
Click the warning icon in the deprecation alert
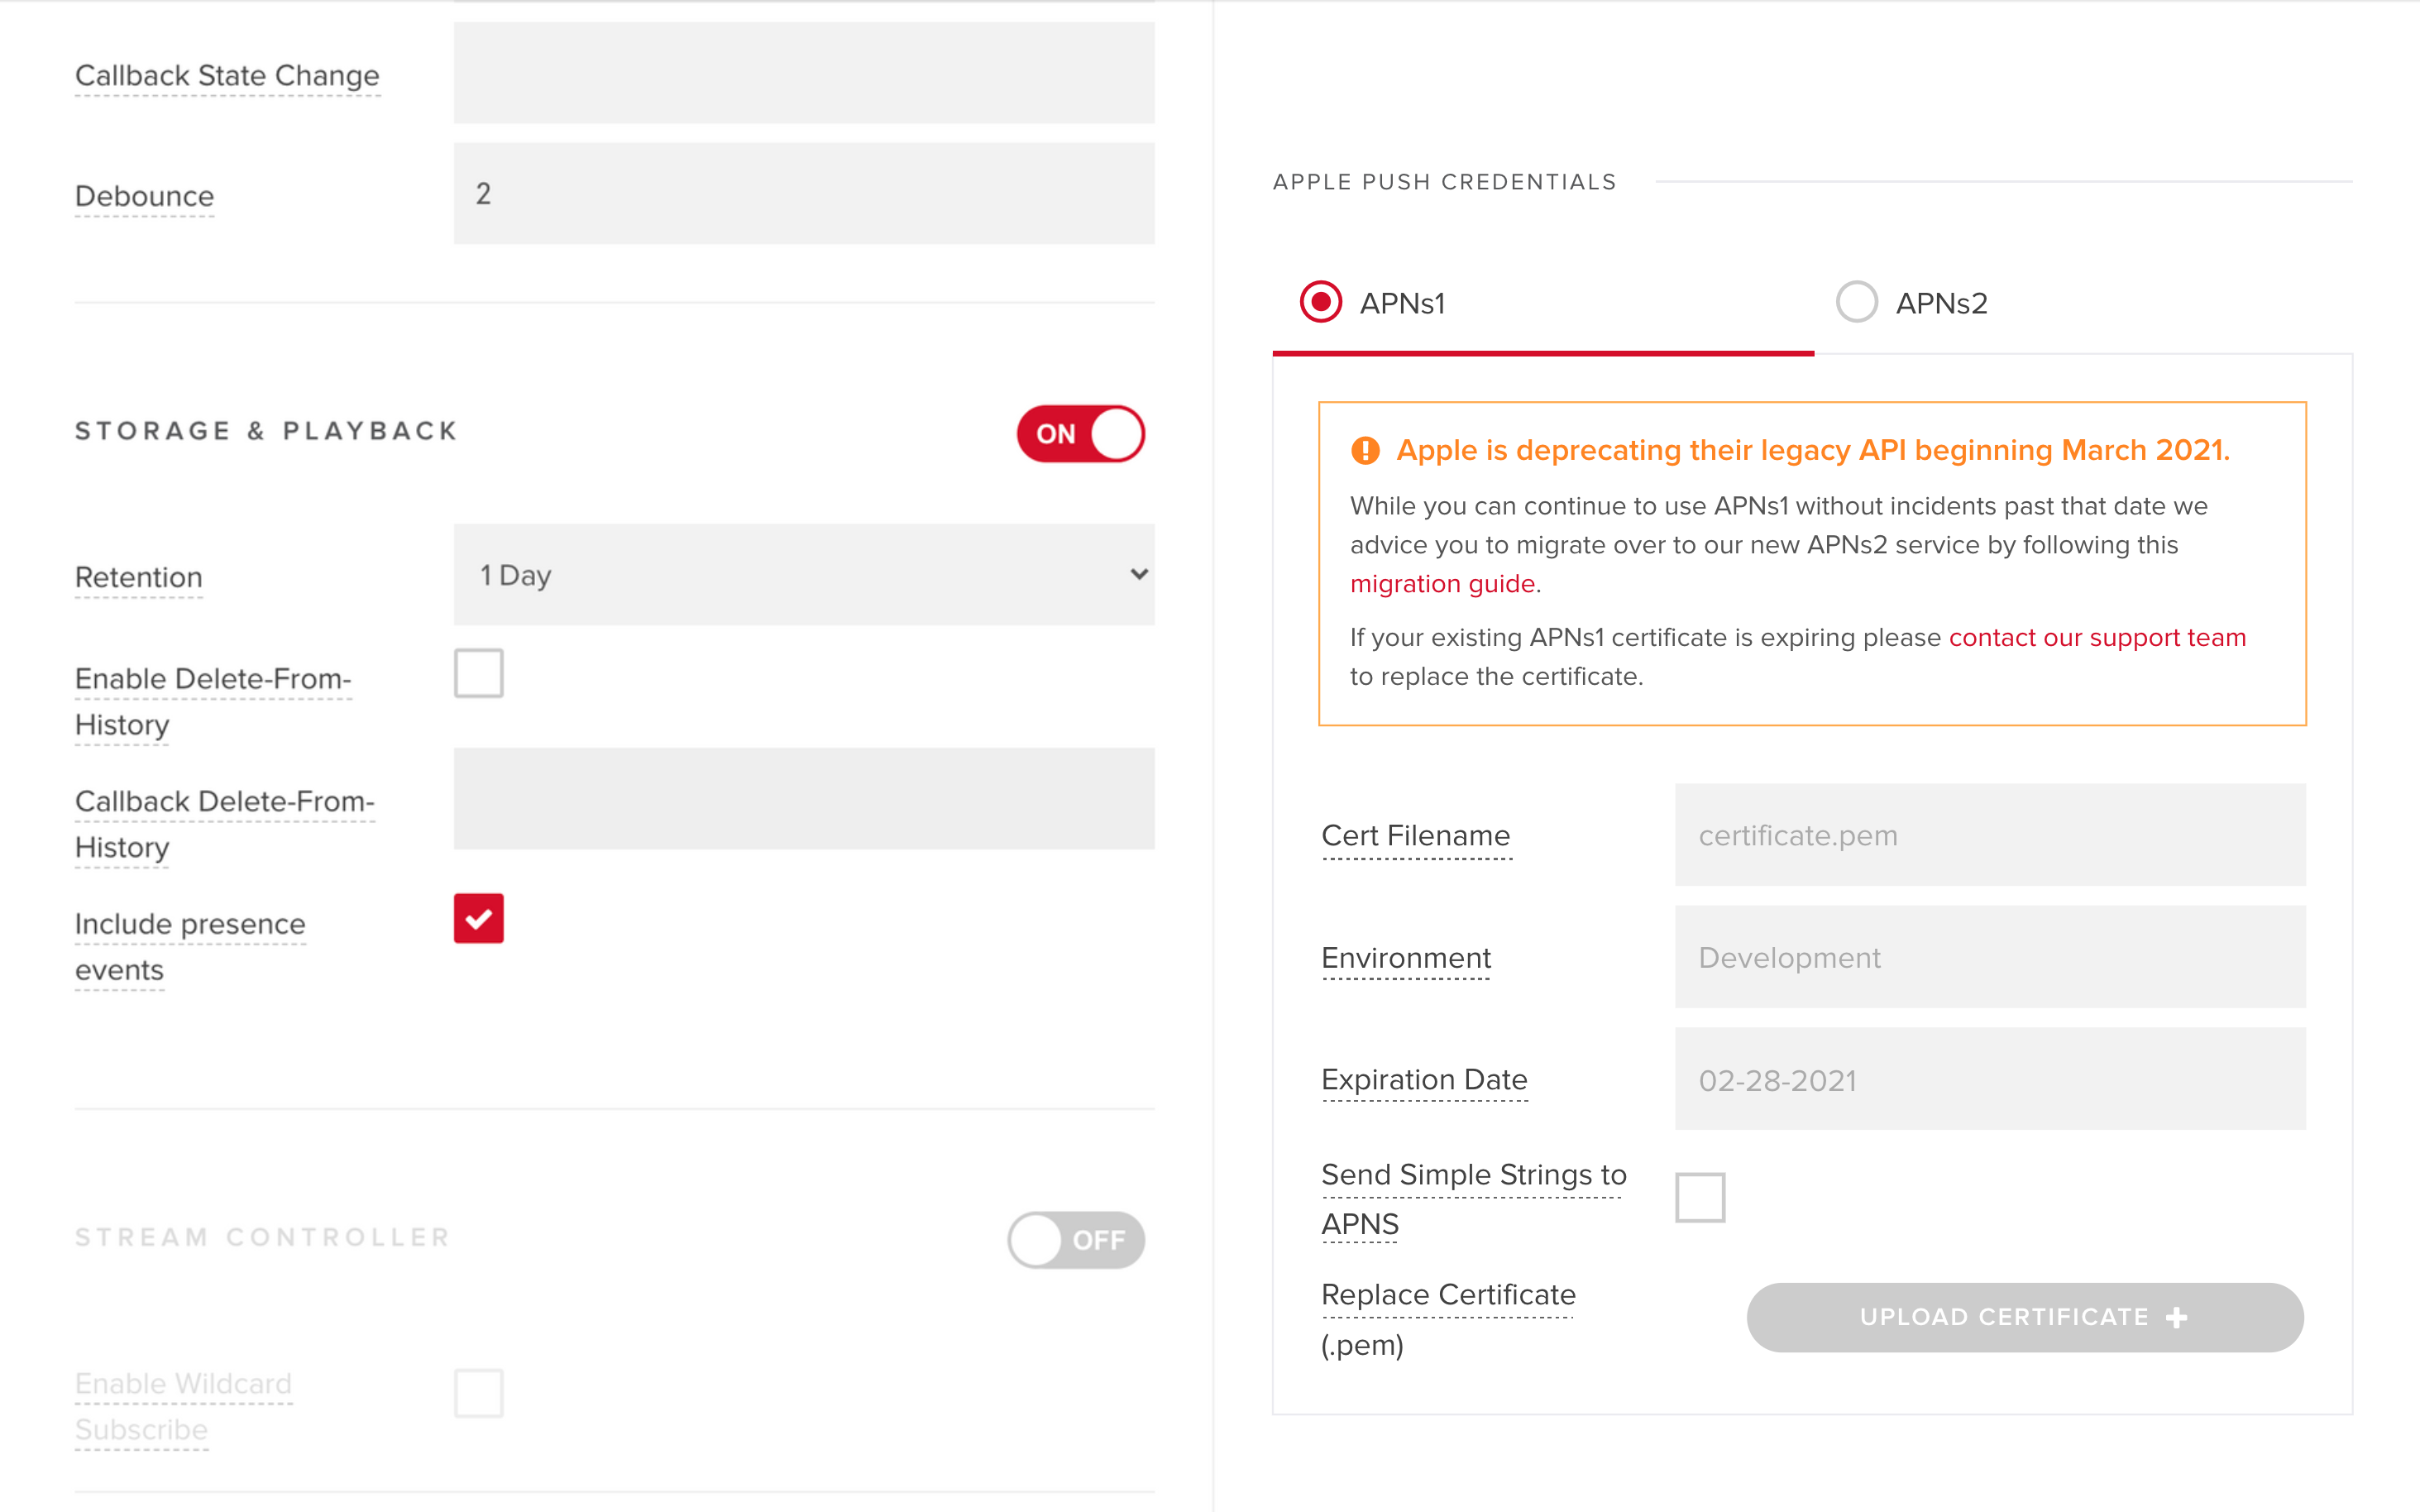click(x=1366, y=451)
